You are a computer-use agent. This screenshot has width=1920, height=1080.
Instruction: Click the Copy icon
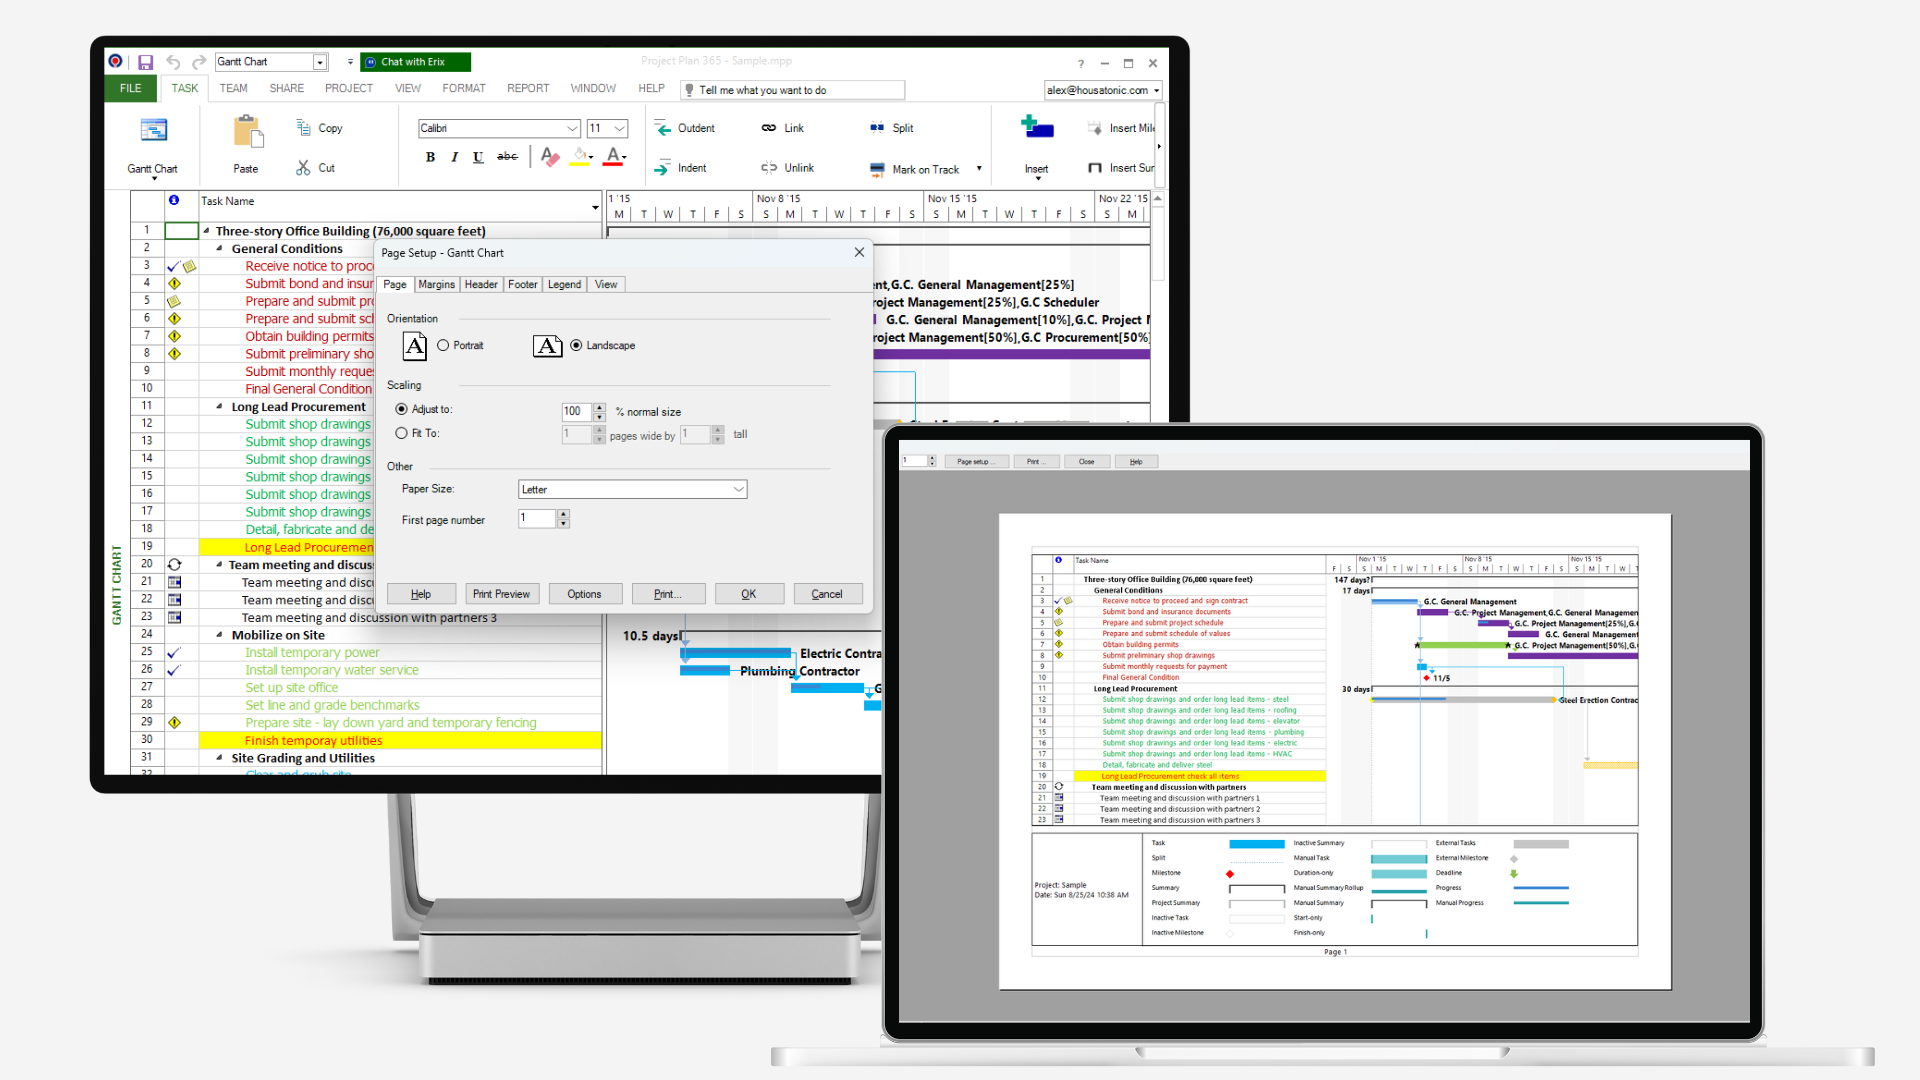point(303,128)
